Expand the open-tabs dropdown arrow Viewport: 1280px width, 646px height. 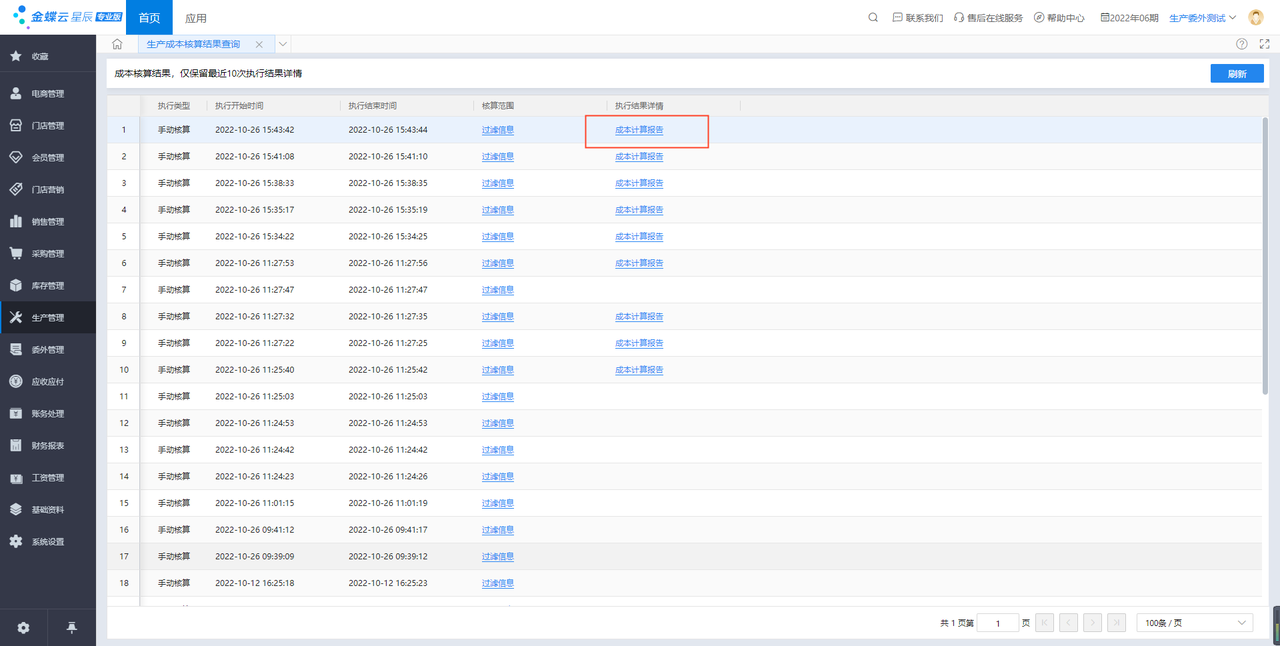283,44
